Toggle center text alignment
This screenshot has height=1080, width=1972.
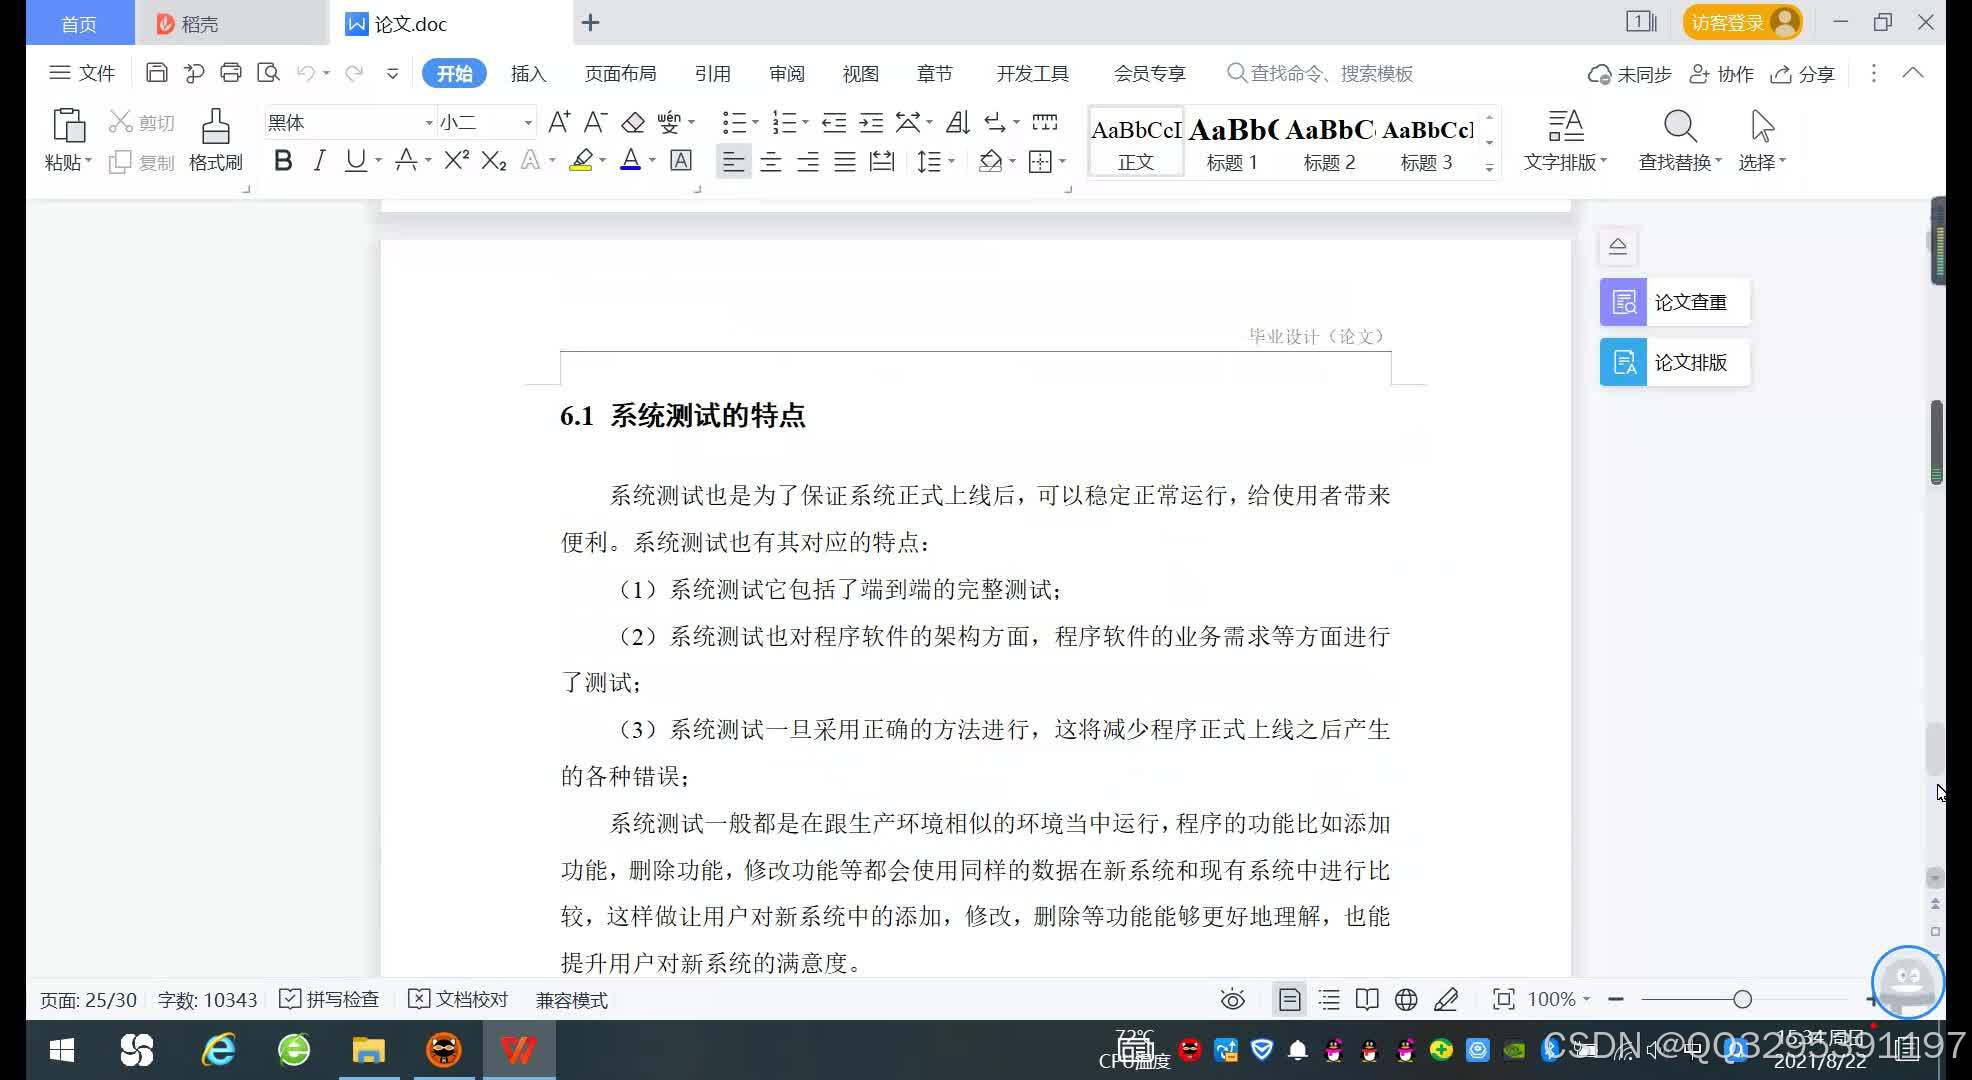770,161
